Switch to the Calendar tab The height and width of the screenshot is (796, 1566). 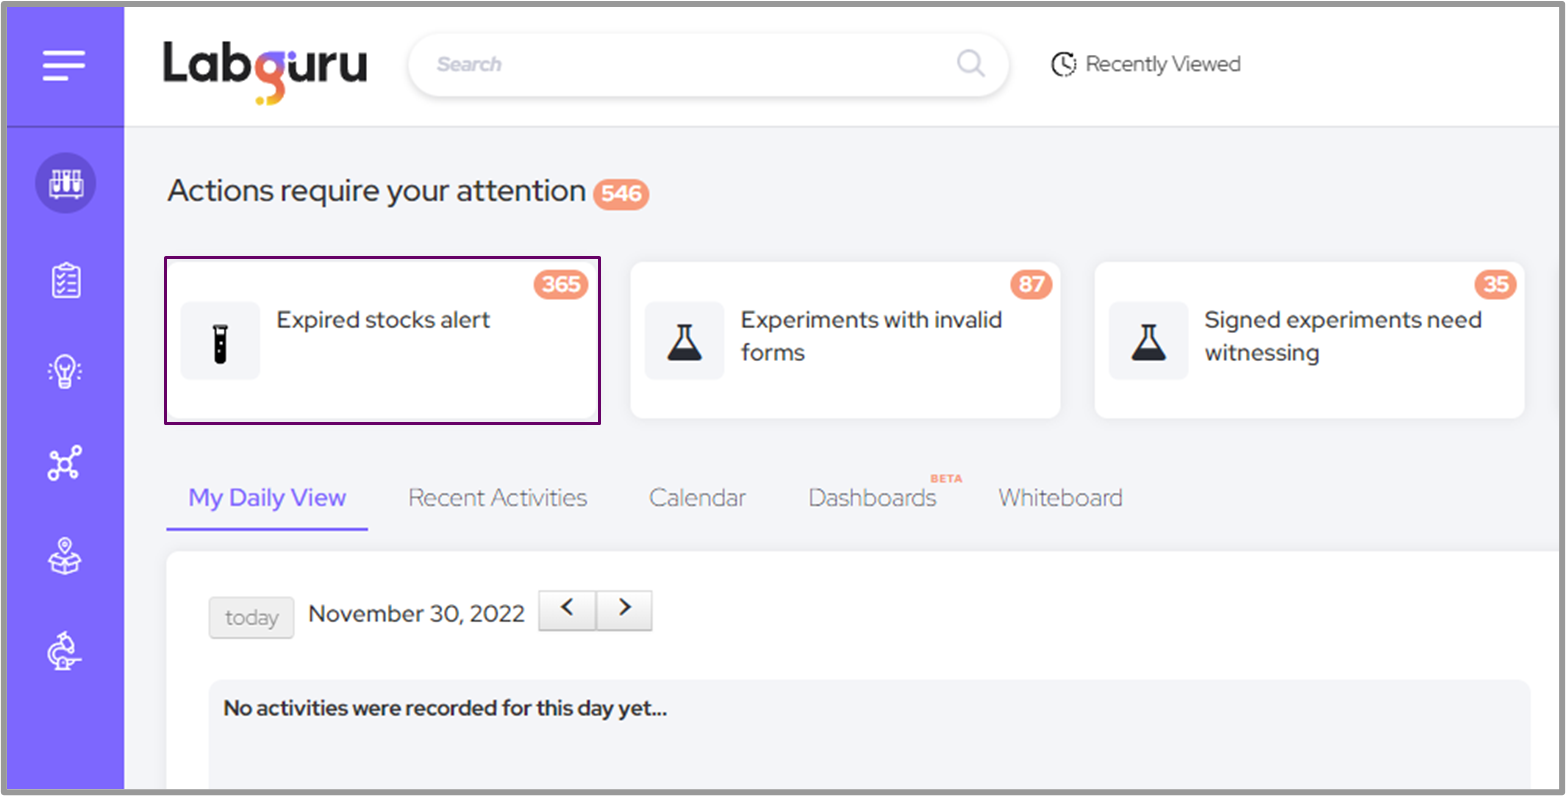coord(697,498)
